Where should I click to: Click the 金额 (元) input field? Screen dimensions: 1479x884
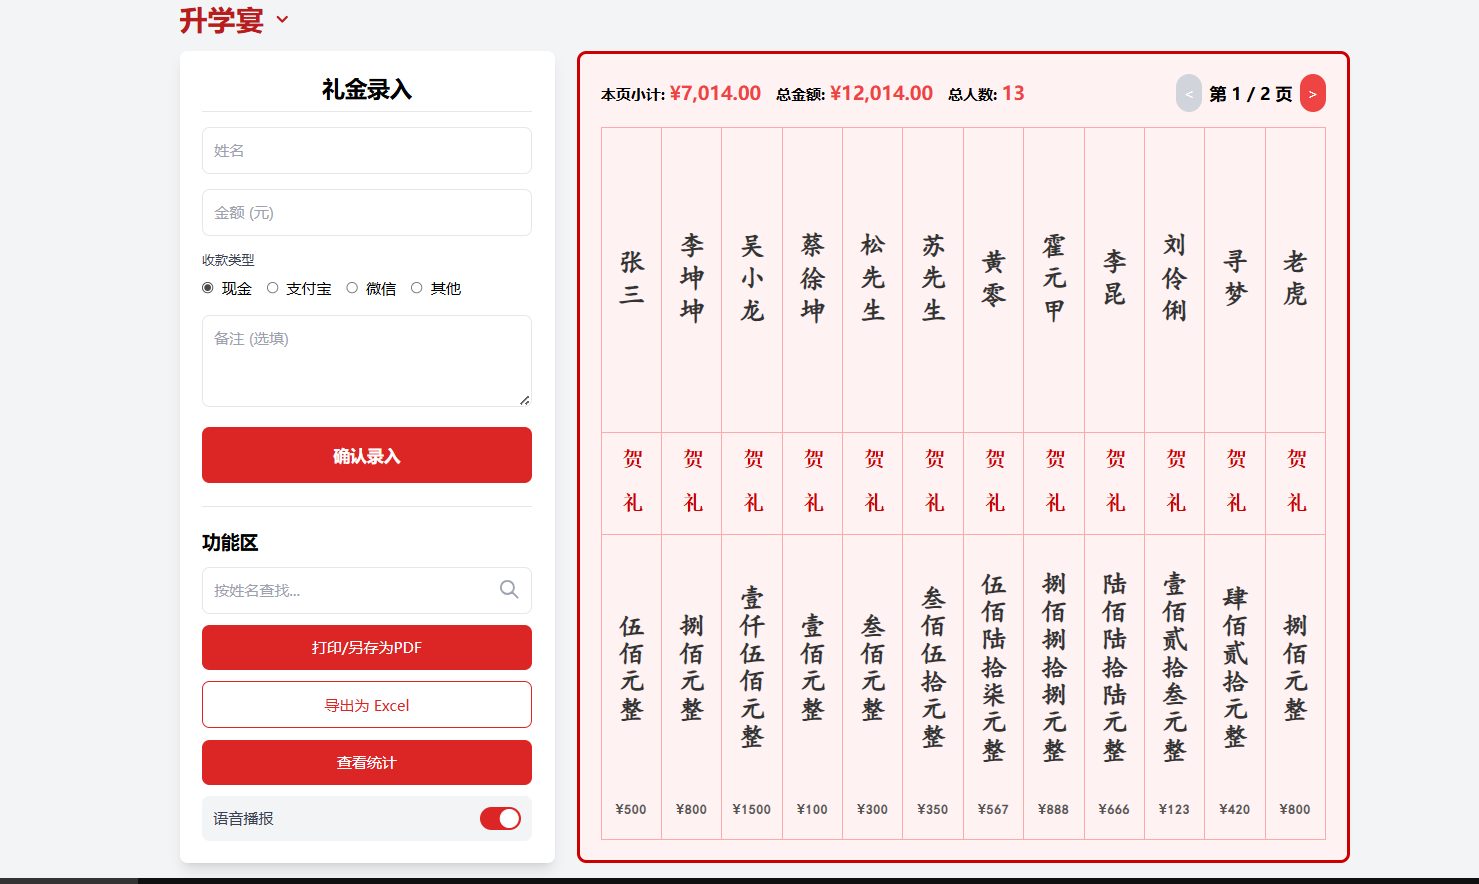tap(366, 213)
